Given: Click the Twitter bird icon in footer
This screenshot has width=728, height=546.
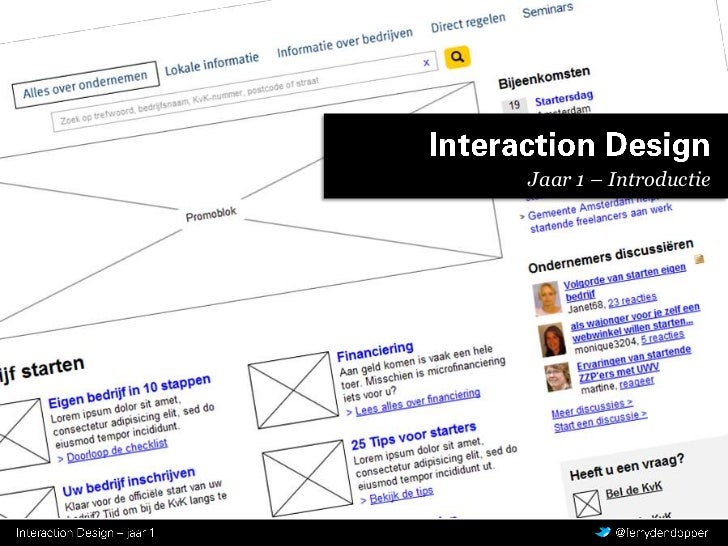Looking at the screenshot, I should (x=603, y=532).
